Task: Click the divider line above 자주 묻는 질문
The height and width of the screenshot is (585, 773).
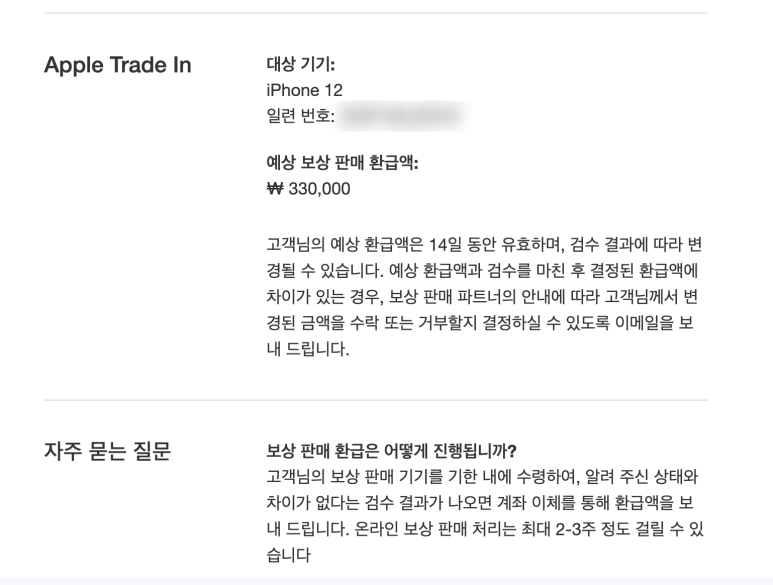Action: [375, 400]
